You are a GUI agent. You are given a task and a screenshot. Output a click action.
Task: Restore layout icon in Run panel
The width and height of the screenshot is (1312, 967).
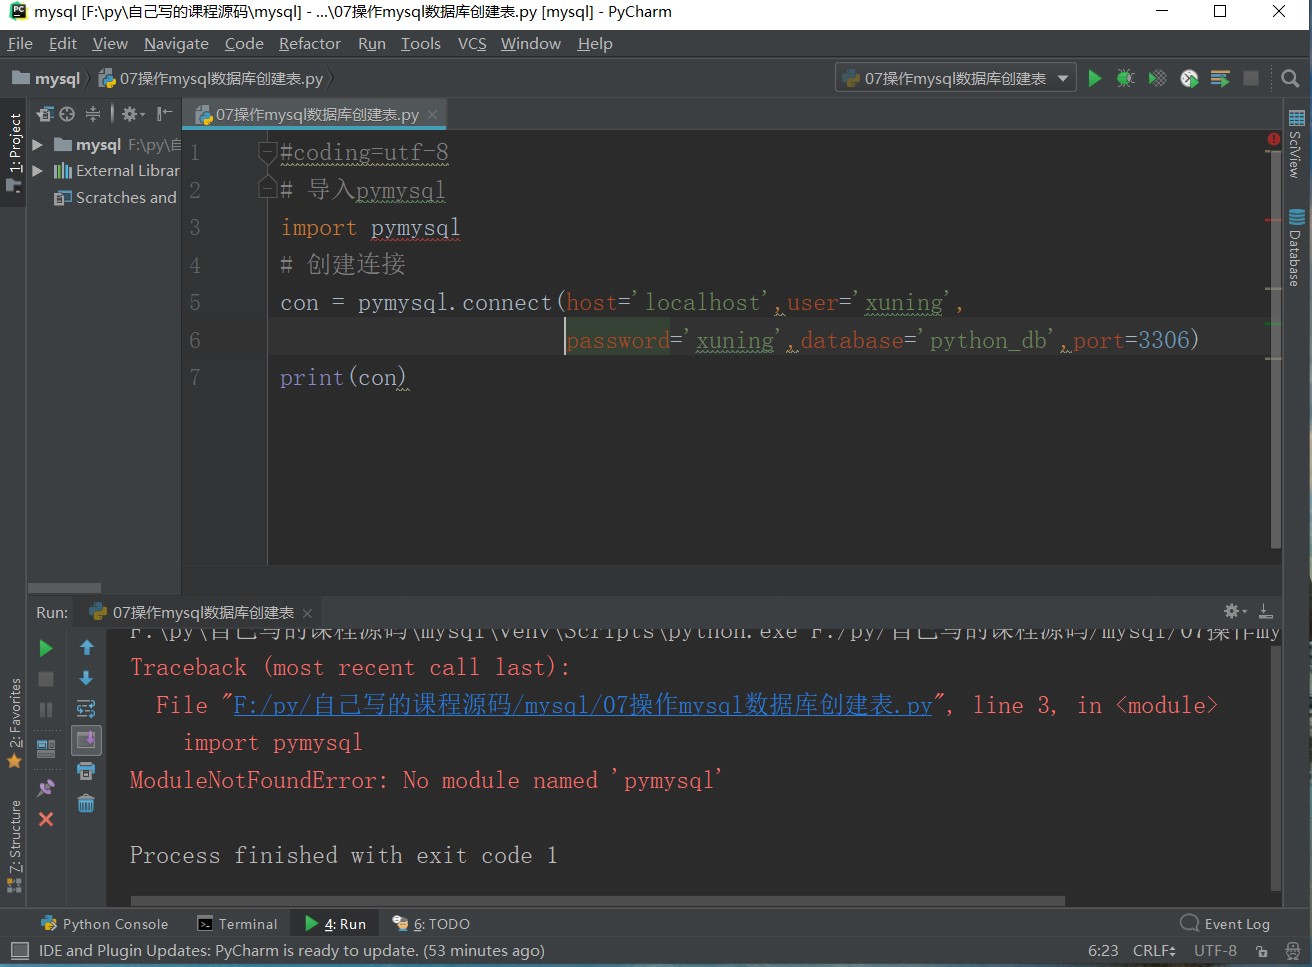click(46, 748)
